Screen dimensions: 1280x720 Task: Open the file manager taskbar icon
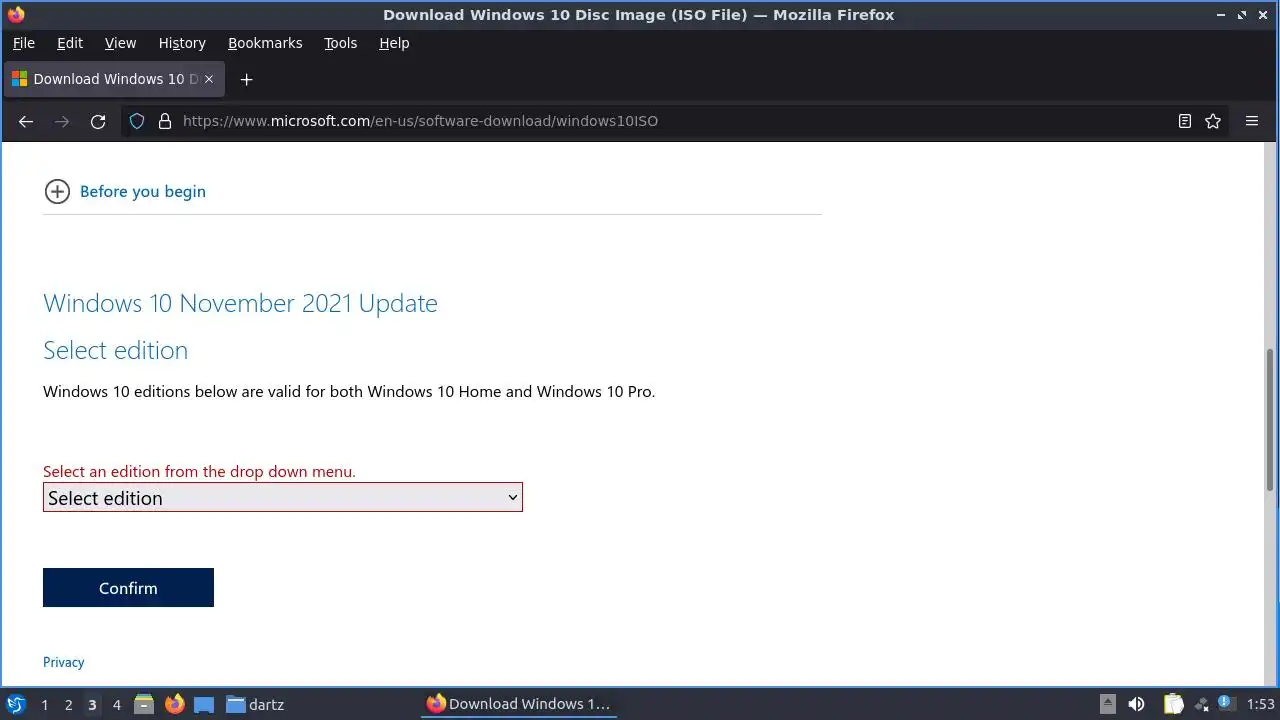[x=144, y=704]
